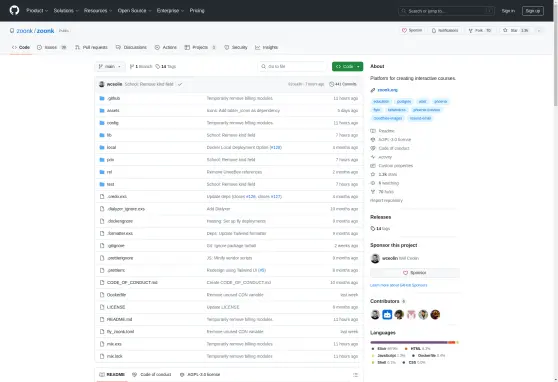Click the 14 Tags tag icon

pos(158,67)
